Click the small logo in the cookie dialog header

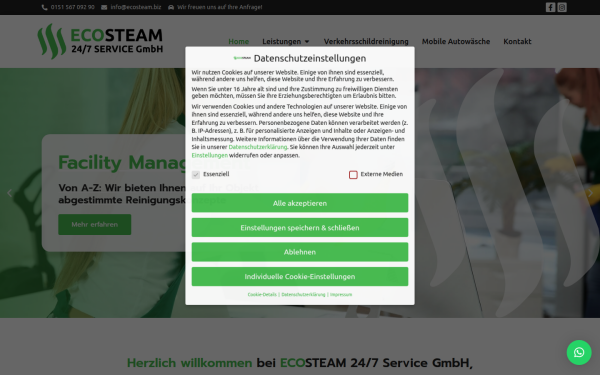coord(242,58)
